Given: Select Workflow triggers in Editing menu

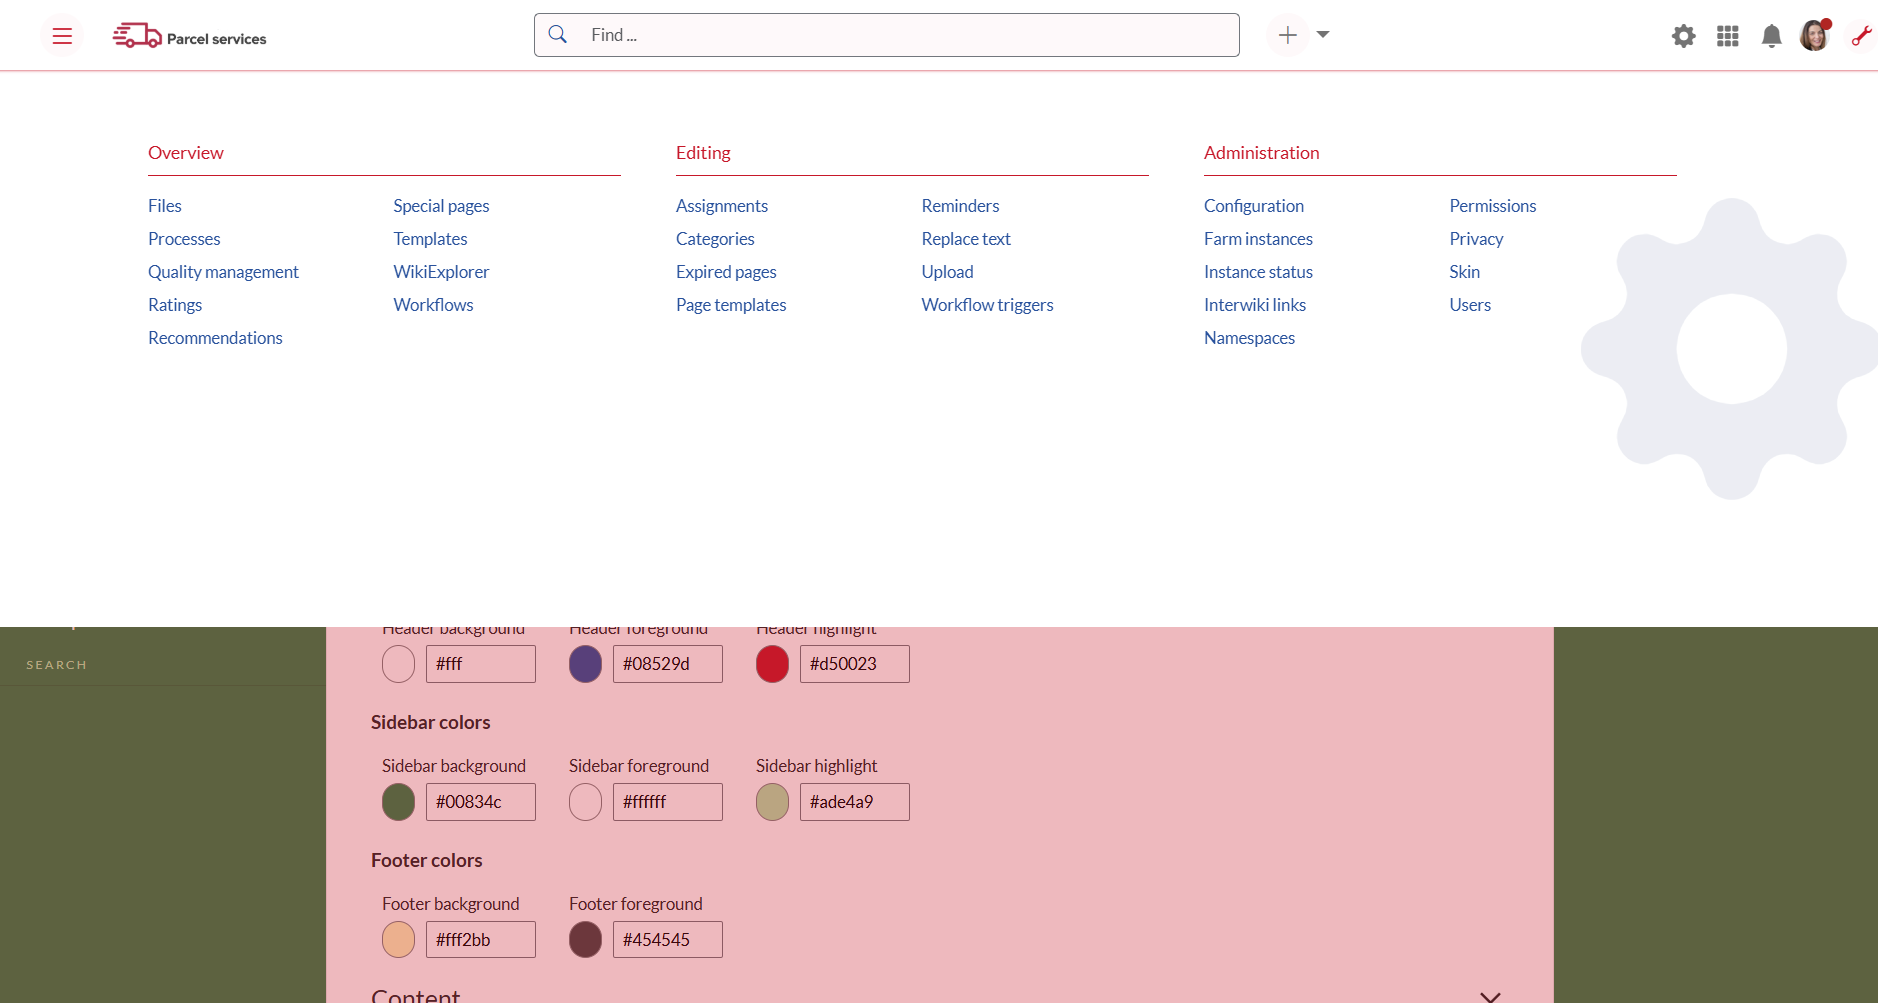Looking at the screenshot, I should point(987,305).
